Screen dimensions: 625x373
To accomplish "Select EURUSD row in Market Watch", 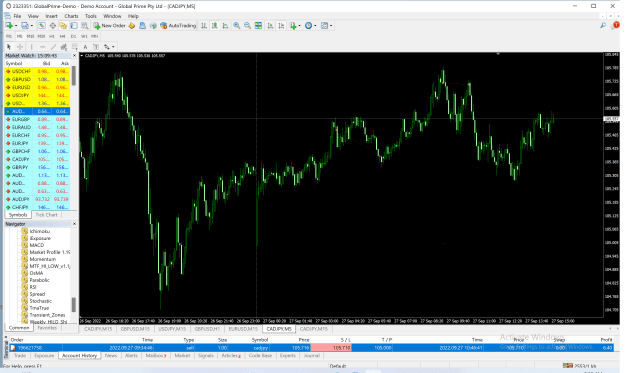I will tap(37, 87).
